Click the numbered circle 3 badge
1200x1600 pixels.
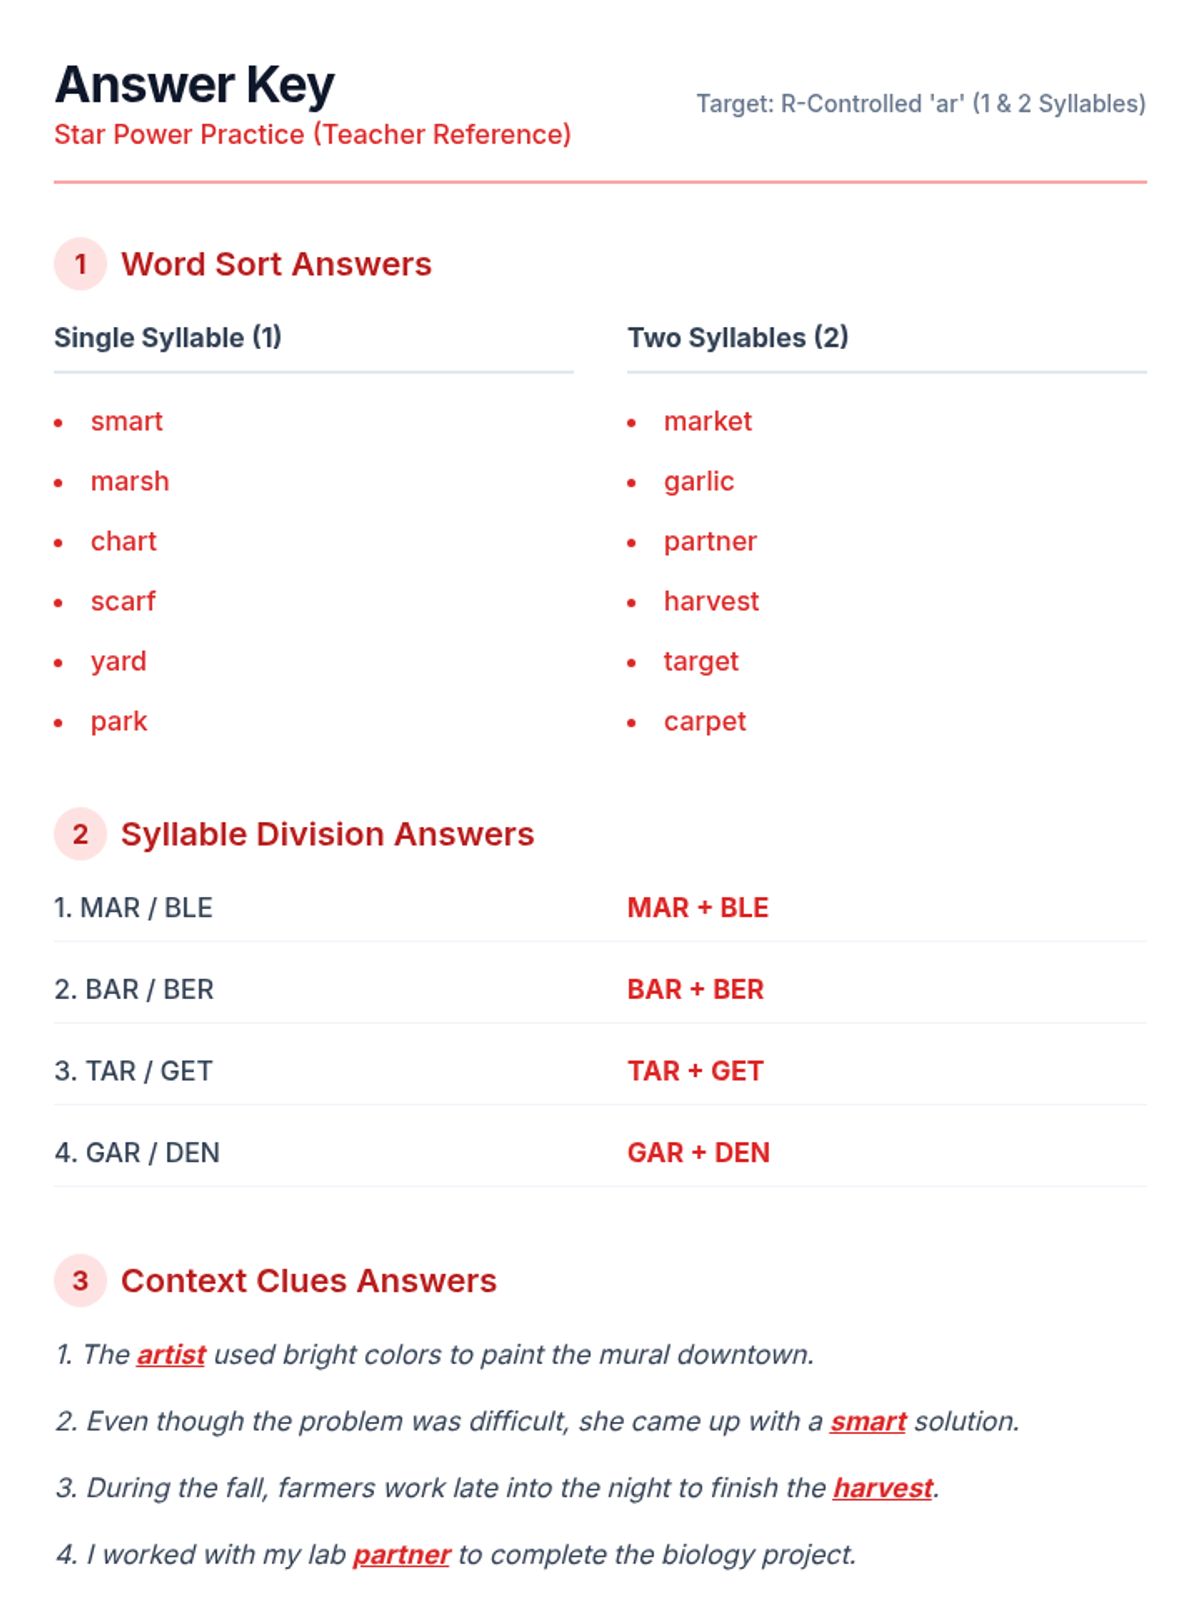pos(80,1280)
